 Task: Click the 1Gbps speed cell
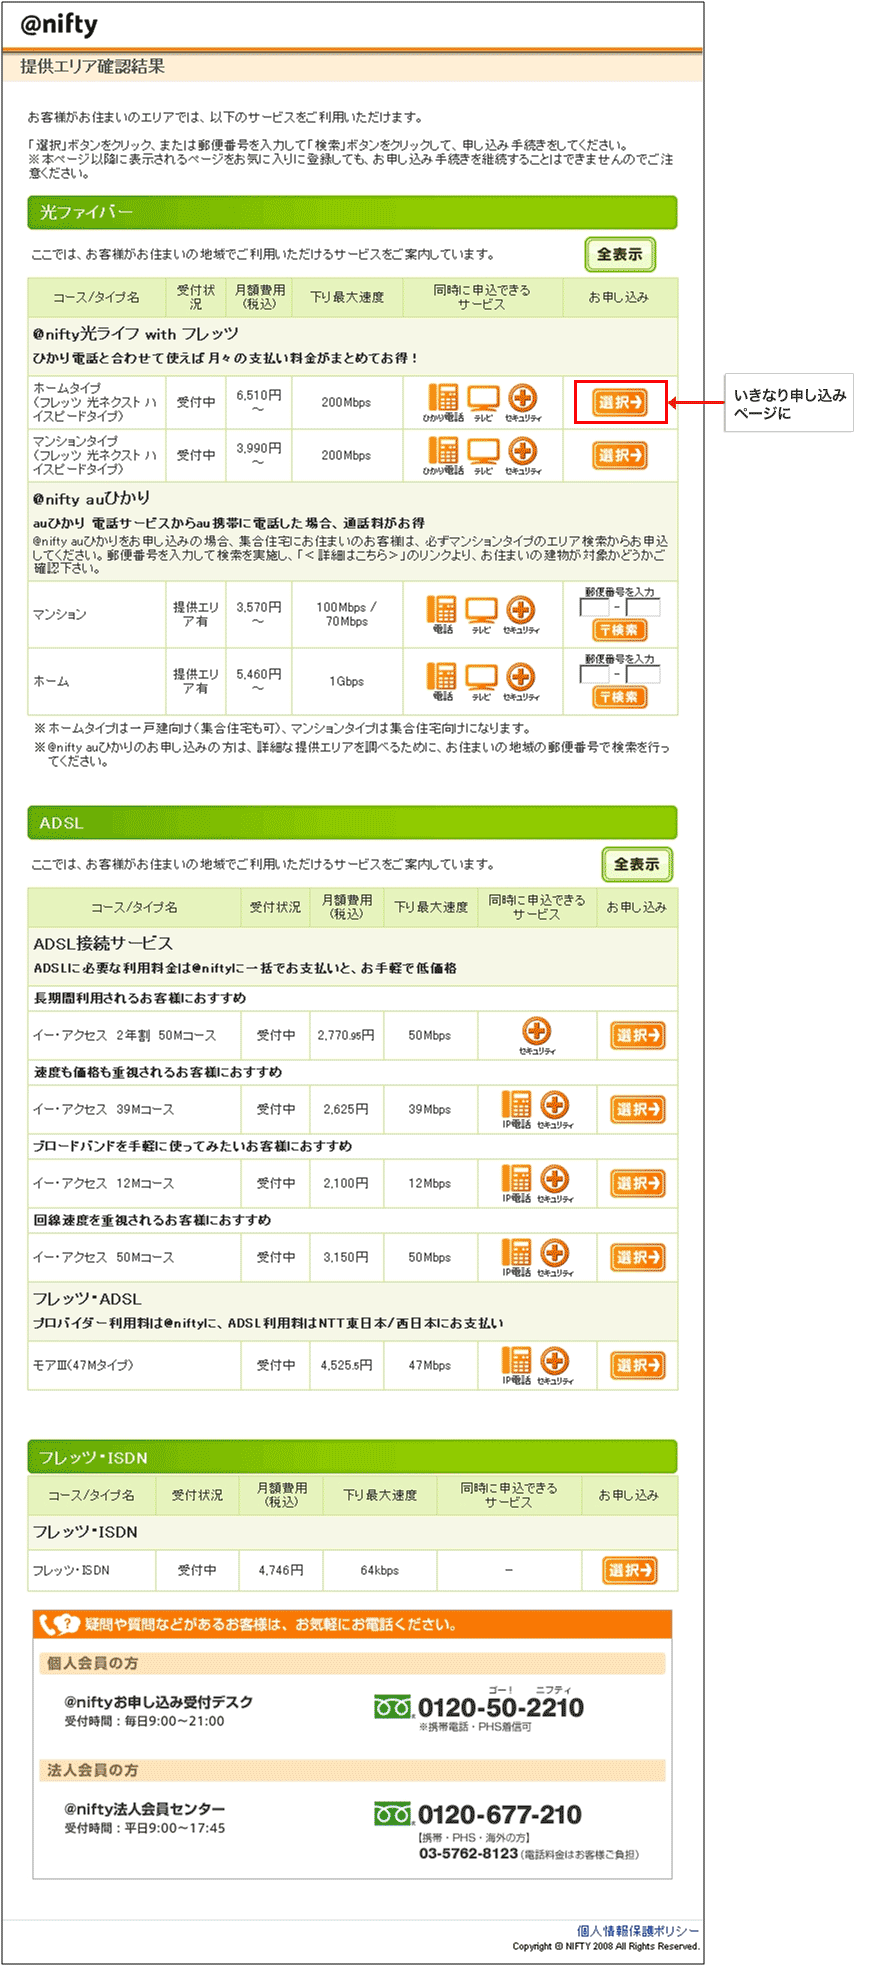coord(347,681)
